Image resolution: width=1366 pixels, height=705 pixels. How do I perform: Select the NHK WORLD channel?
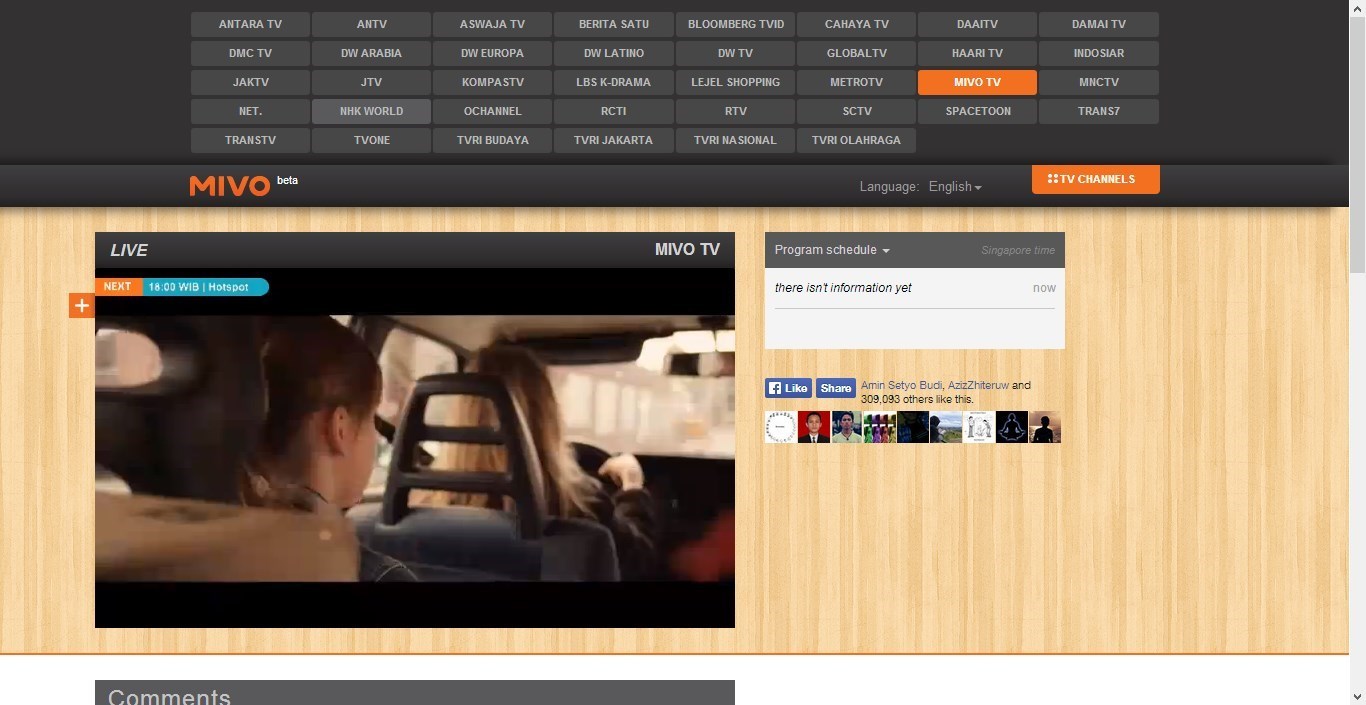coord(371,111)
